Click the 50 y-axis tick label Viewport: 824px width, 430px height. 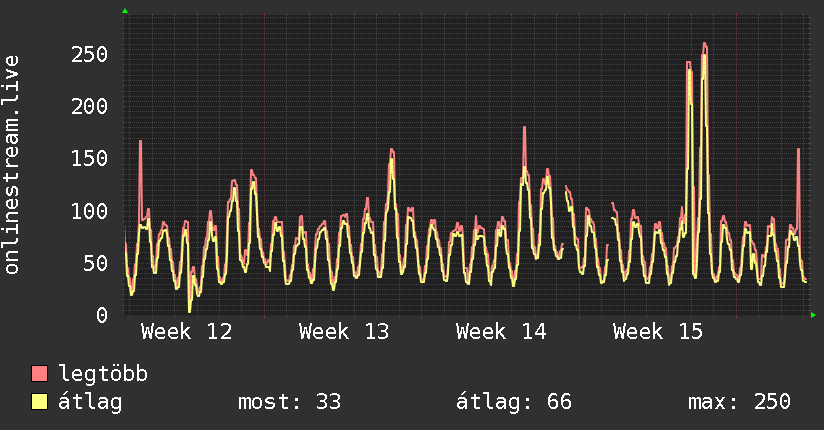point(96,263)
